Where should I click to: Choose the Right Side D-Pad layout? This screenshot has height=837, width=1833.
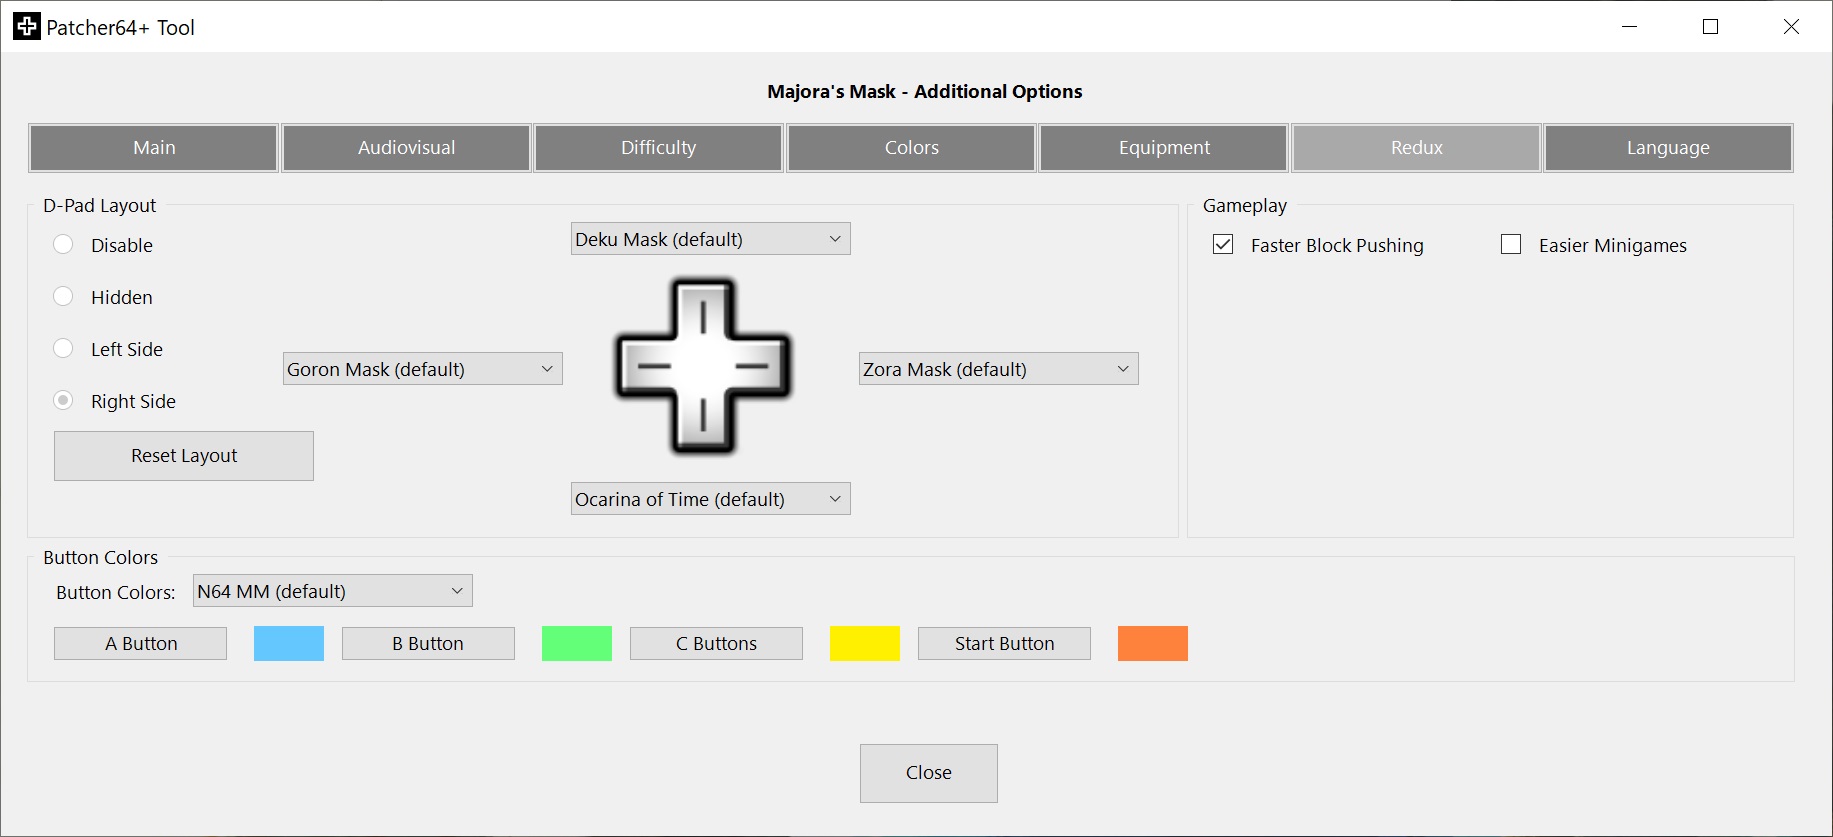[63, 401]
